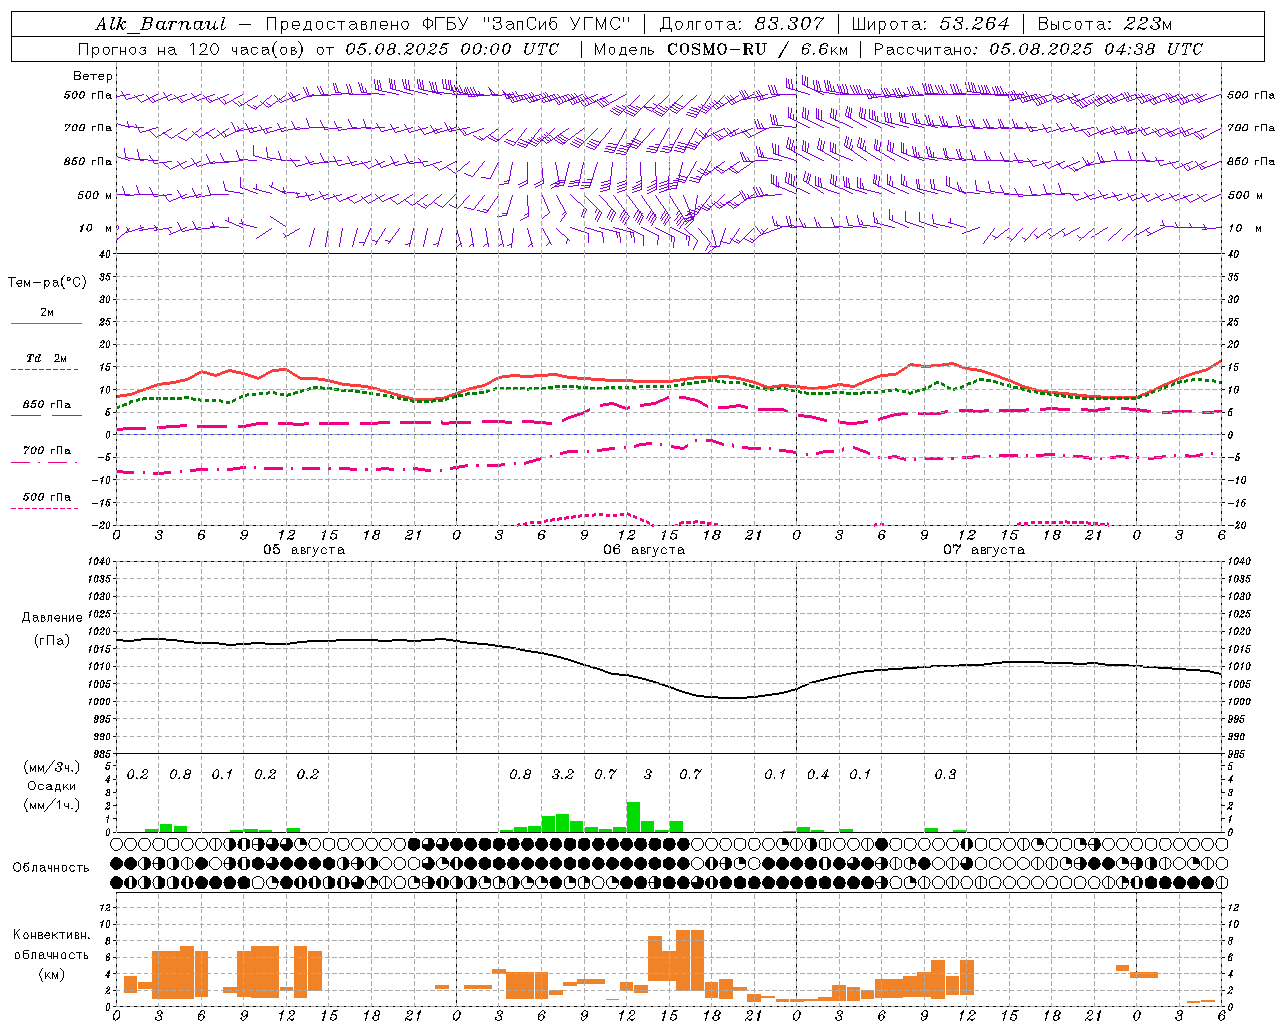1280x1024 pixels.
Task: Click the Ветер panel label
Action: click(93, 76)
